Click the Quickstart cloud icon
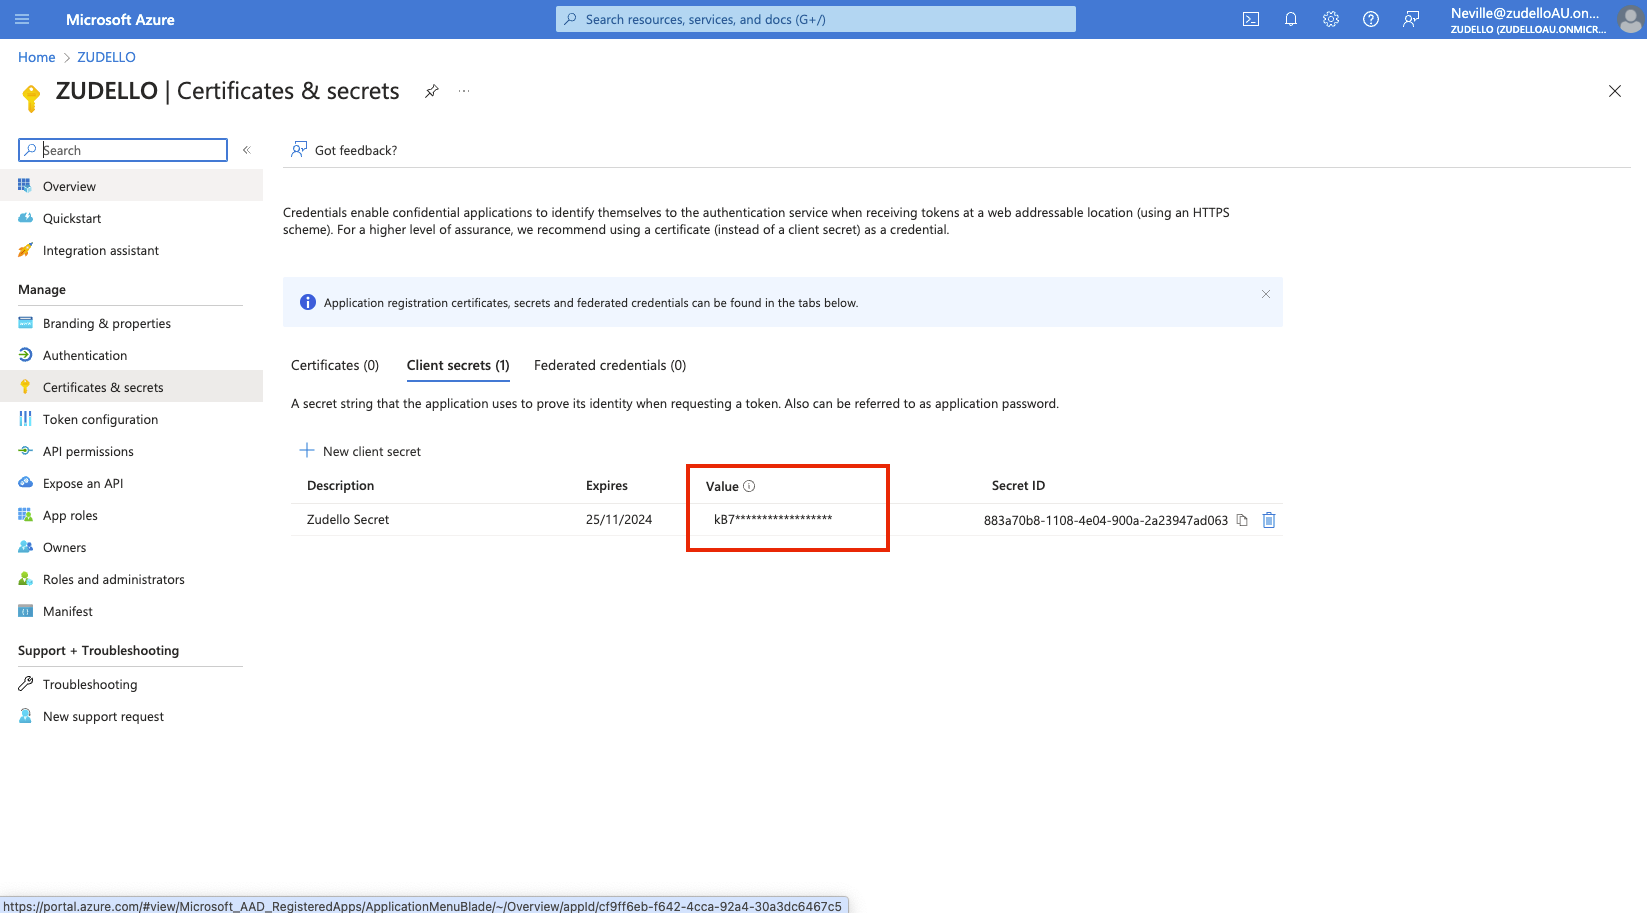 pos(25,218)
